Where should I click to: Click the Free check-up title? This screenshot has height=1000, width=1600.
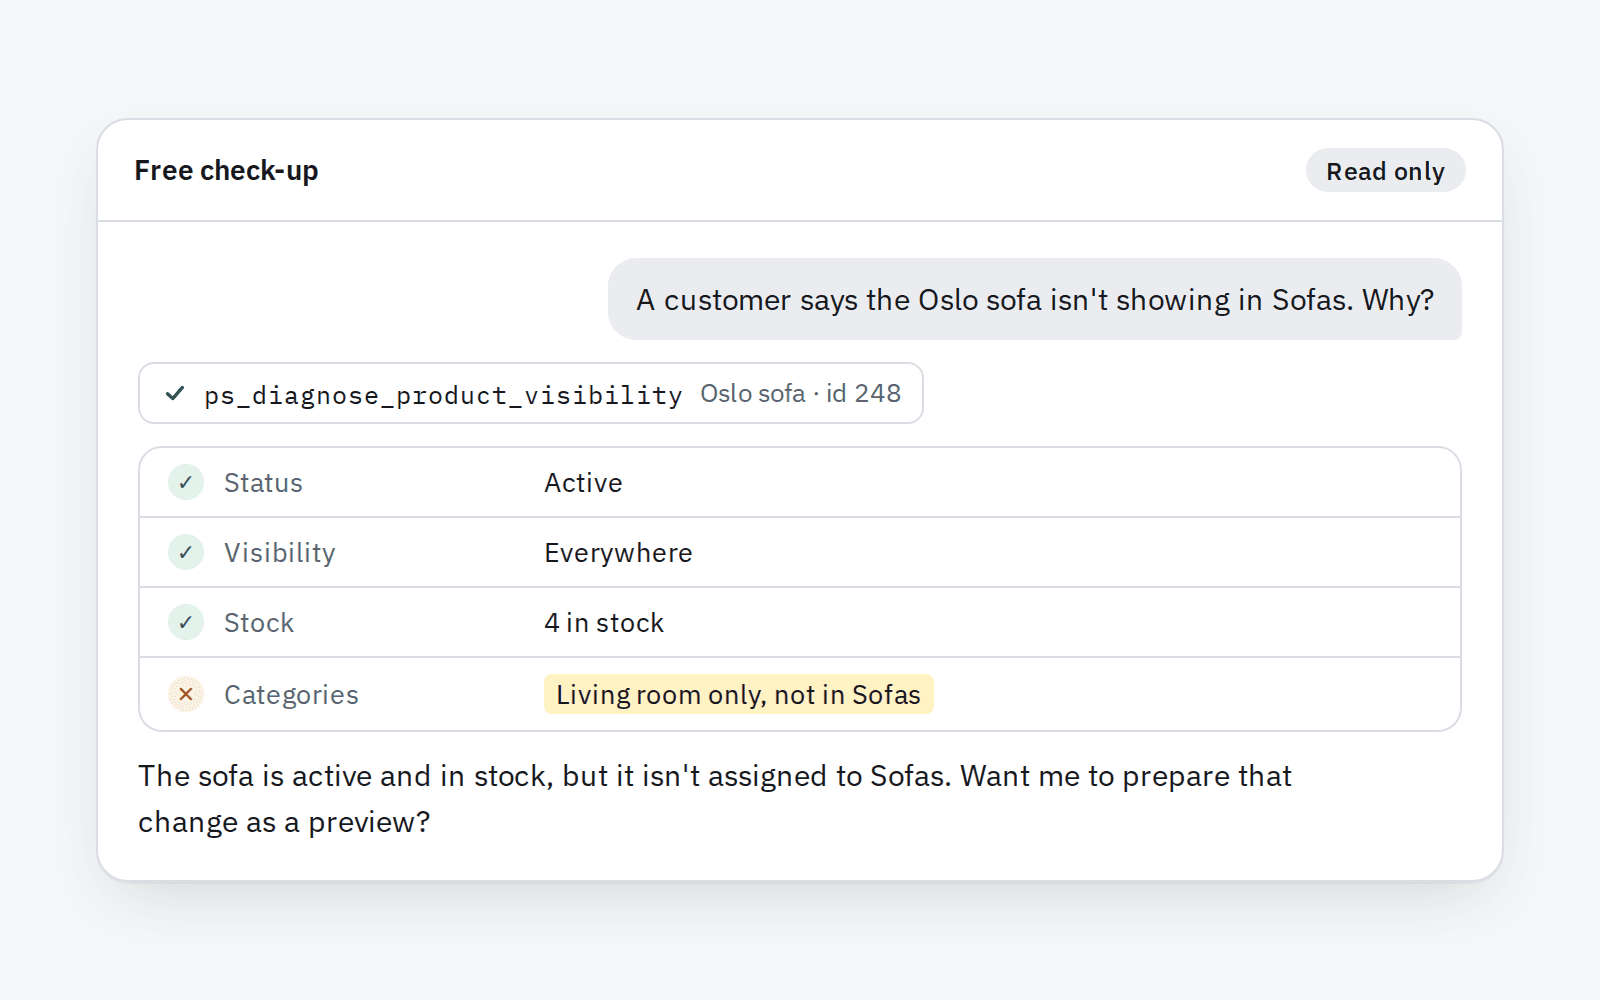(x=226, y=171)
